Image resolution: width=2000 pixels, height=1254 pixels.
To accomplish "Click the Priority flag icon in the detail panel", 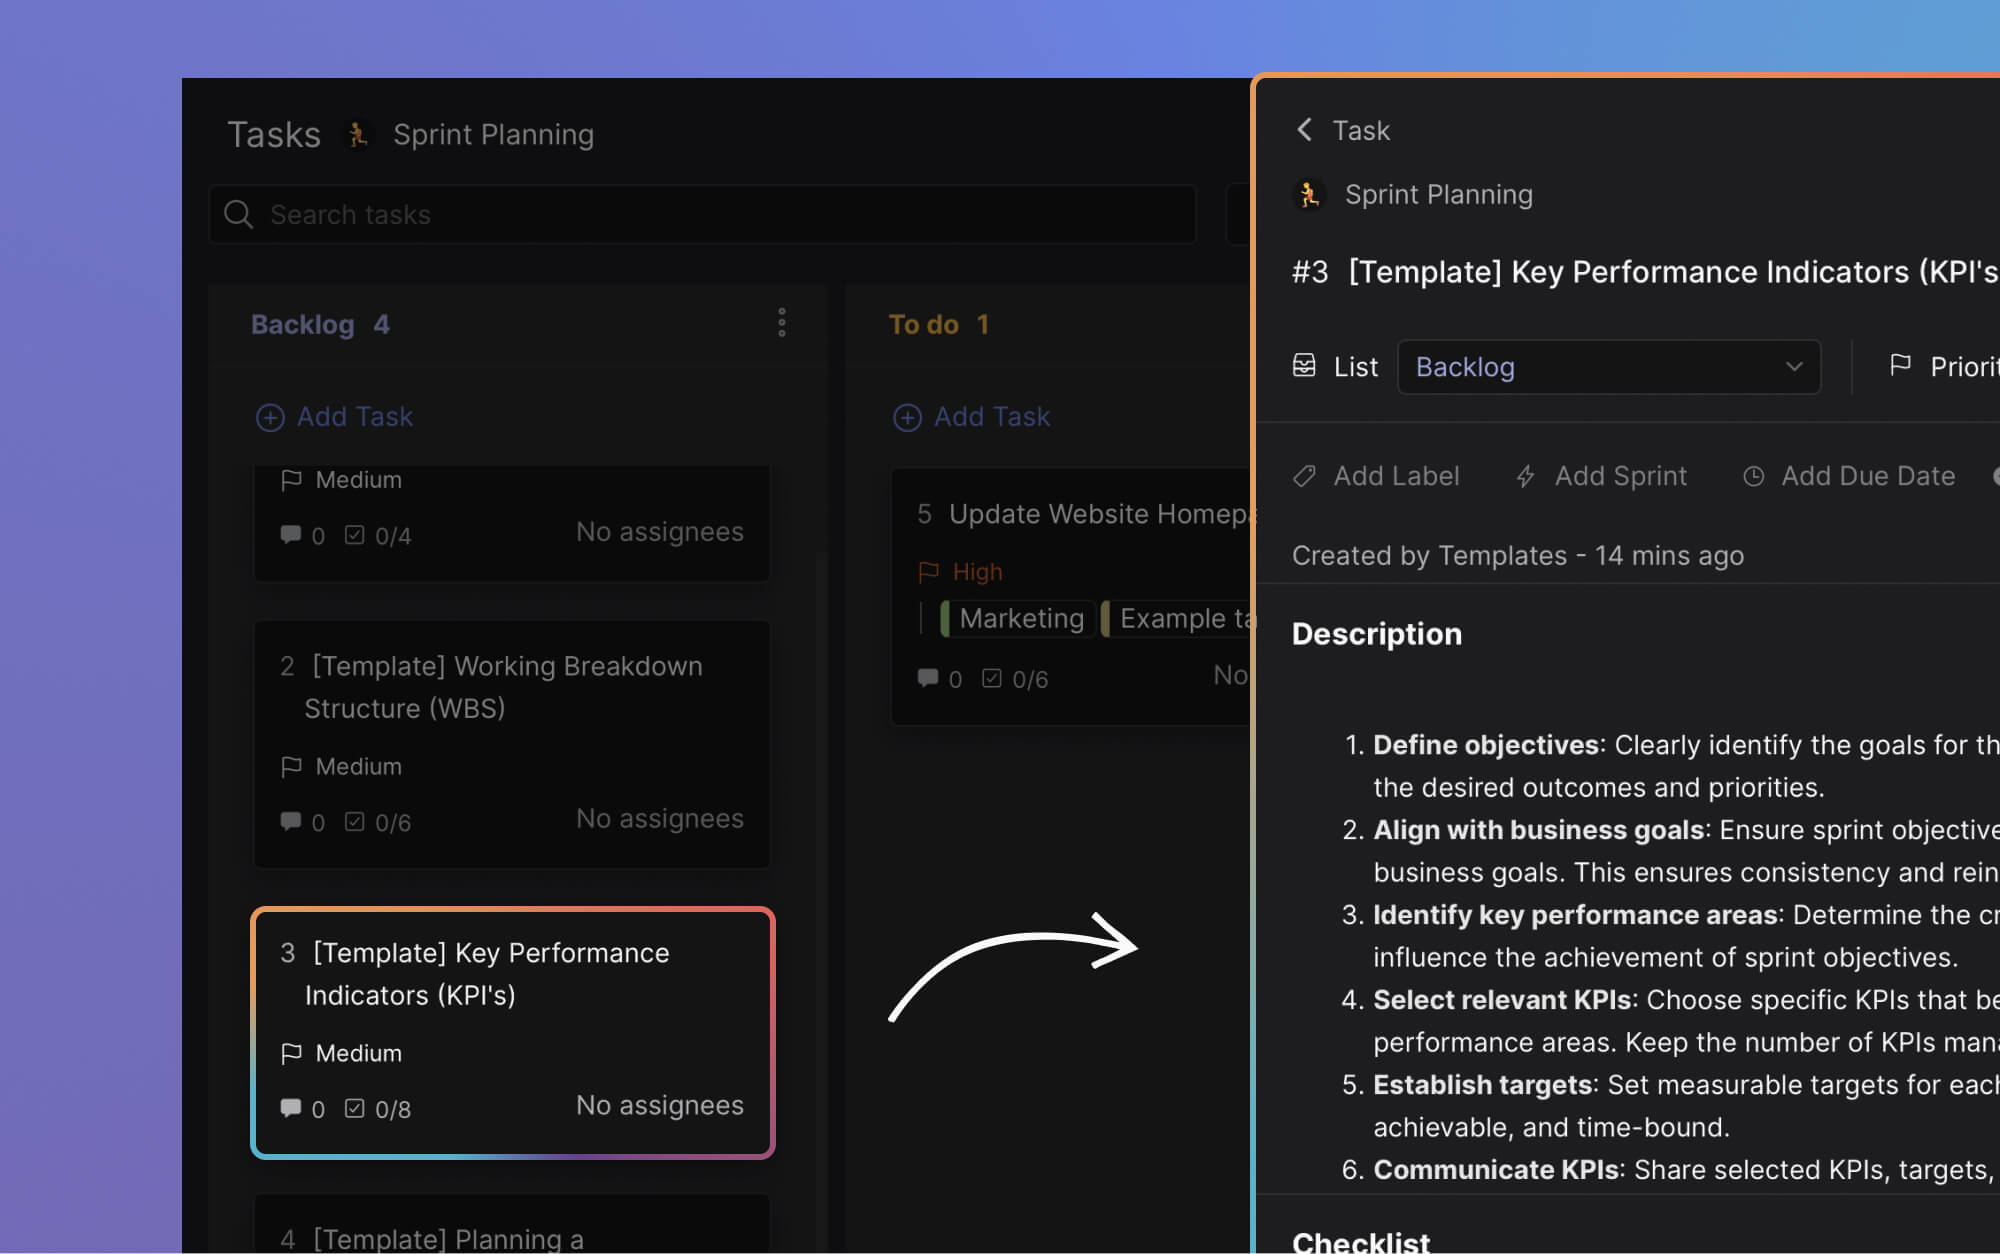I will [x=1902, y=366].
